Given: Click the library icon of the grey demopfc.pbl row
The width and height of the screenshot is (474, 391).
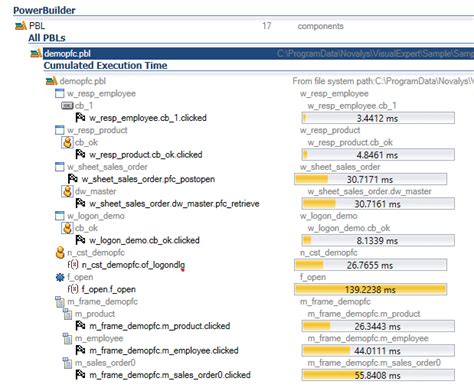Looking at the screenshot, I should point(51,81).
